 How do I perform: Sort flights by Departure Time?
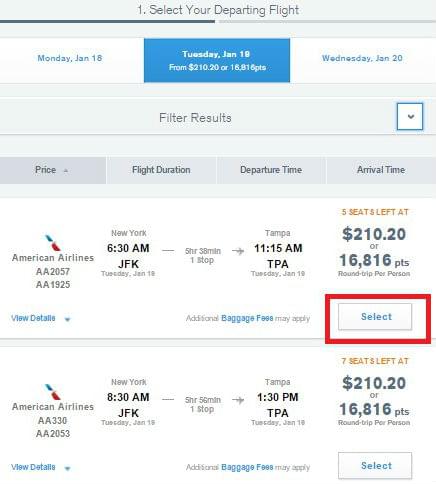click(271, 170)
